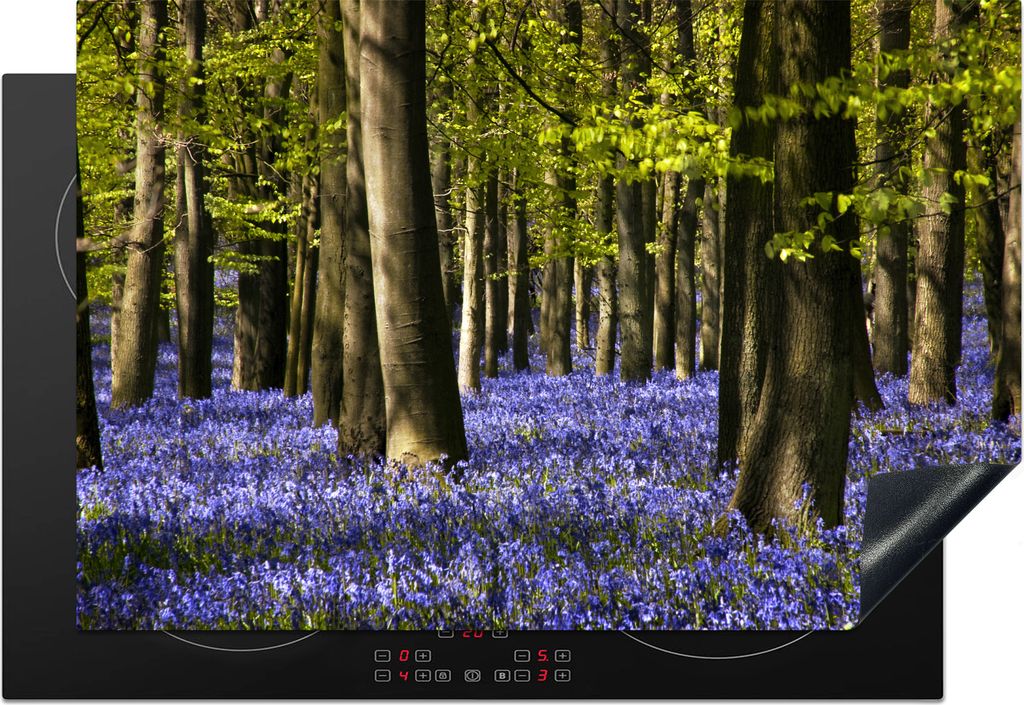Raise heat on zone showing 5
The height and width of the screenshot is (705, 1024).
pyautogui.click(x=563, y=656)
